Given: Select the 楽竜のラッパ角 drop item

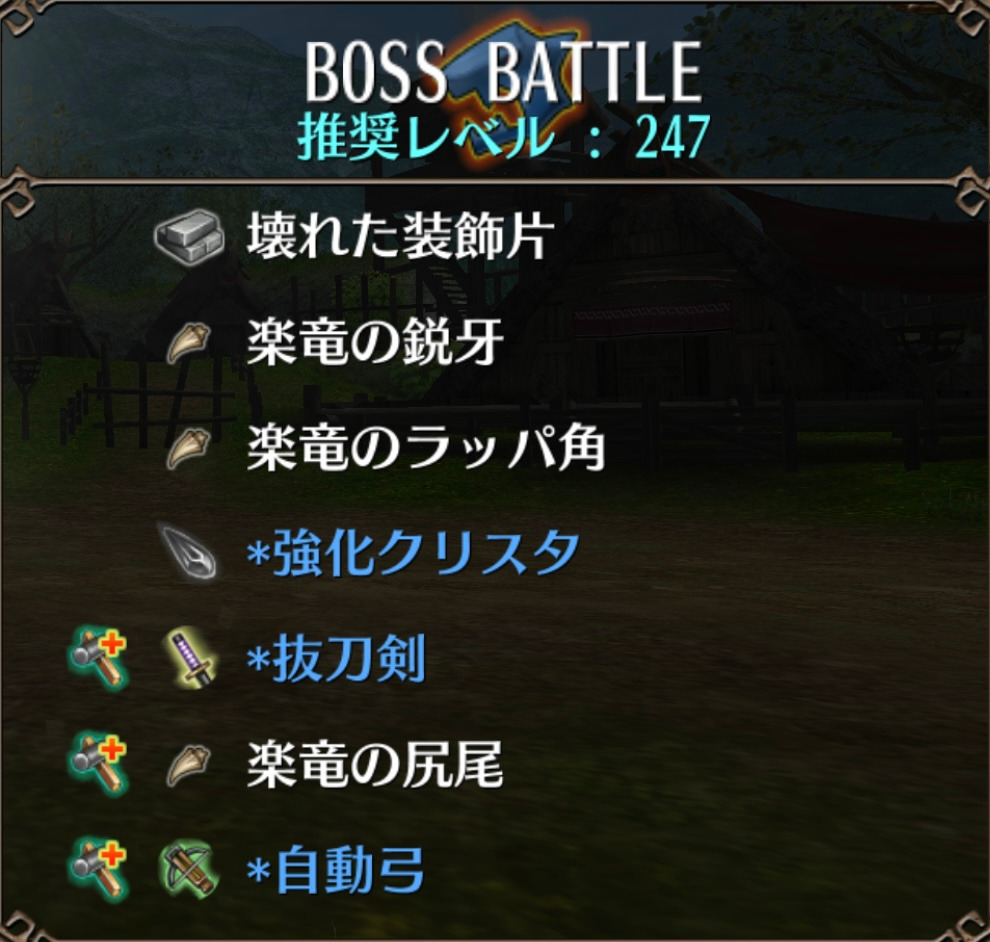Looking at the screenshot, I should coord(426,448).
